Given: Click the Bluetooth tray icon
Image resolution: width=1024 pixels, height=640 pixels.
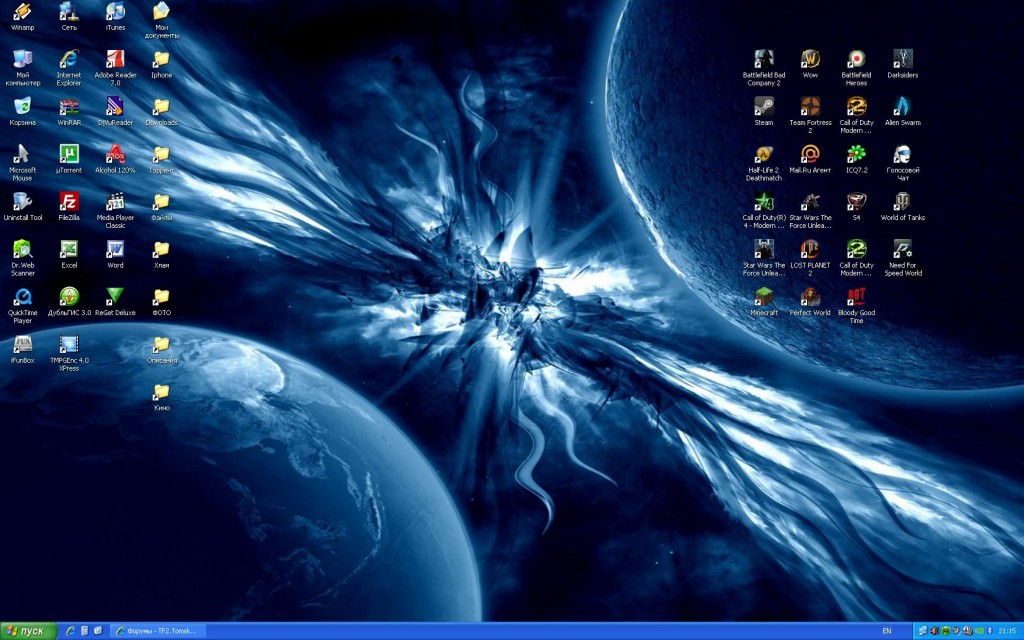Looking at the screenshot, I should pyautogui.click(x=990, y=631).
